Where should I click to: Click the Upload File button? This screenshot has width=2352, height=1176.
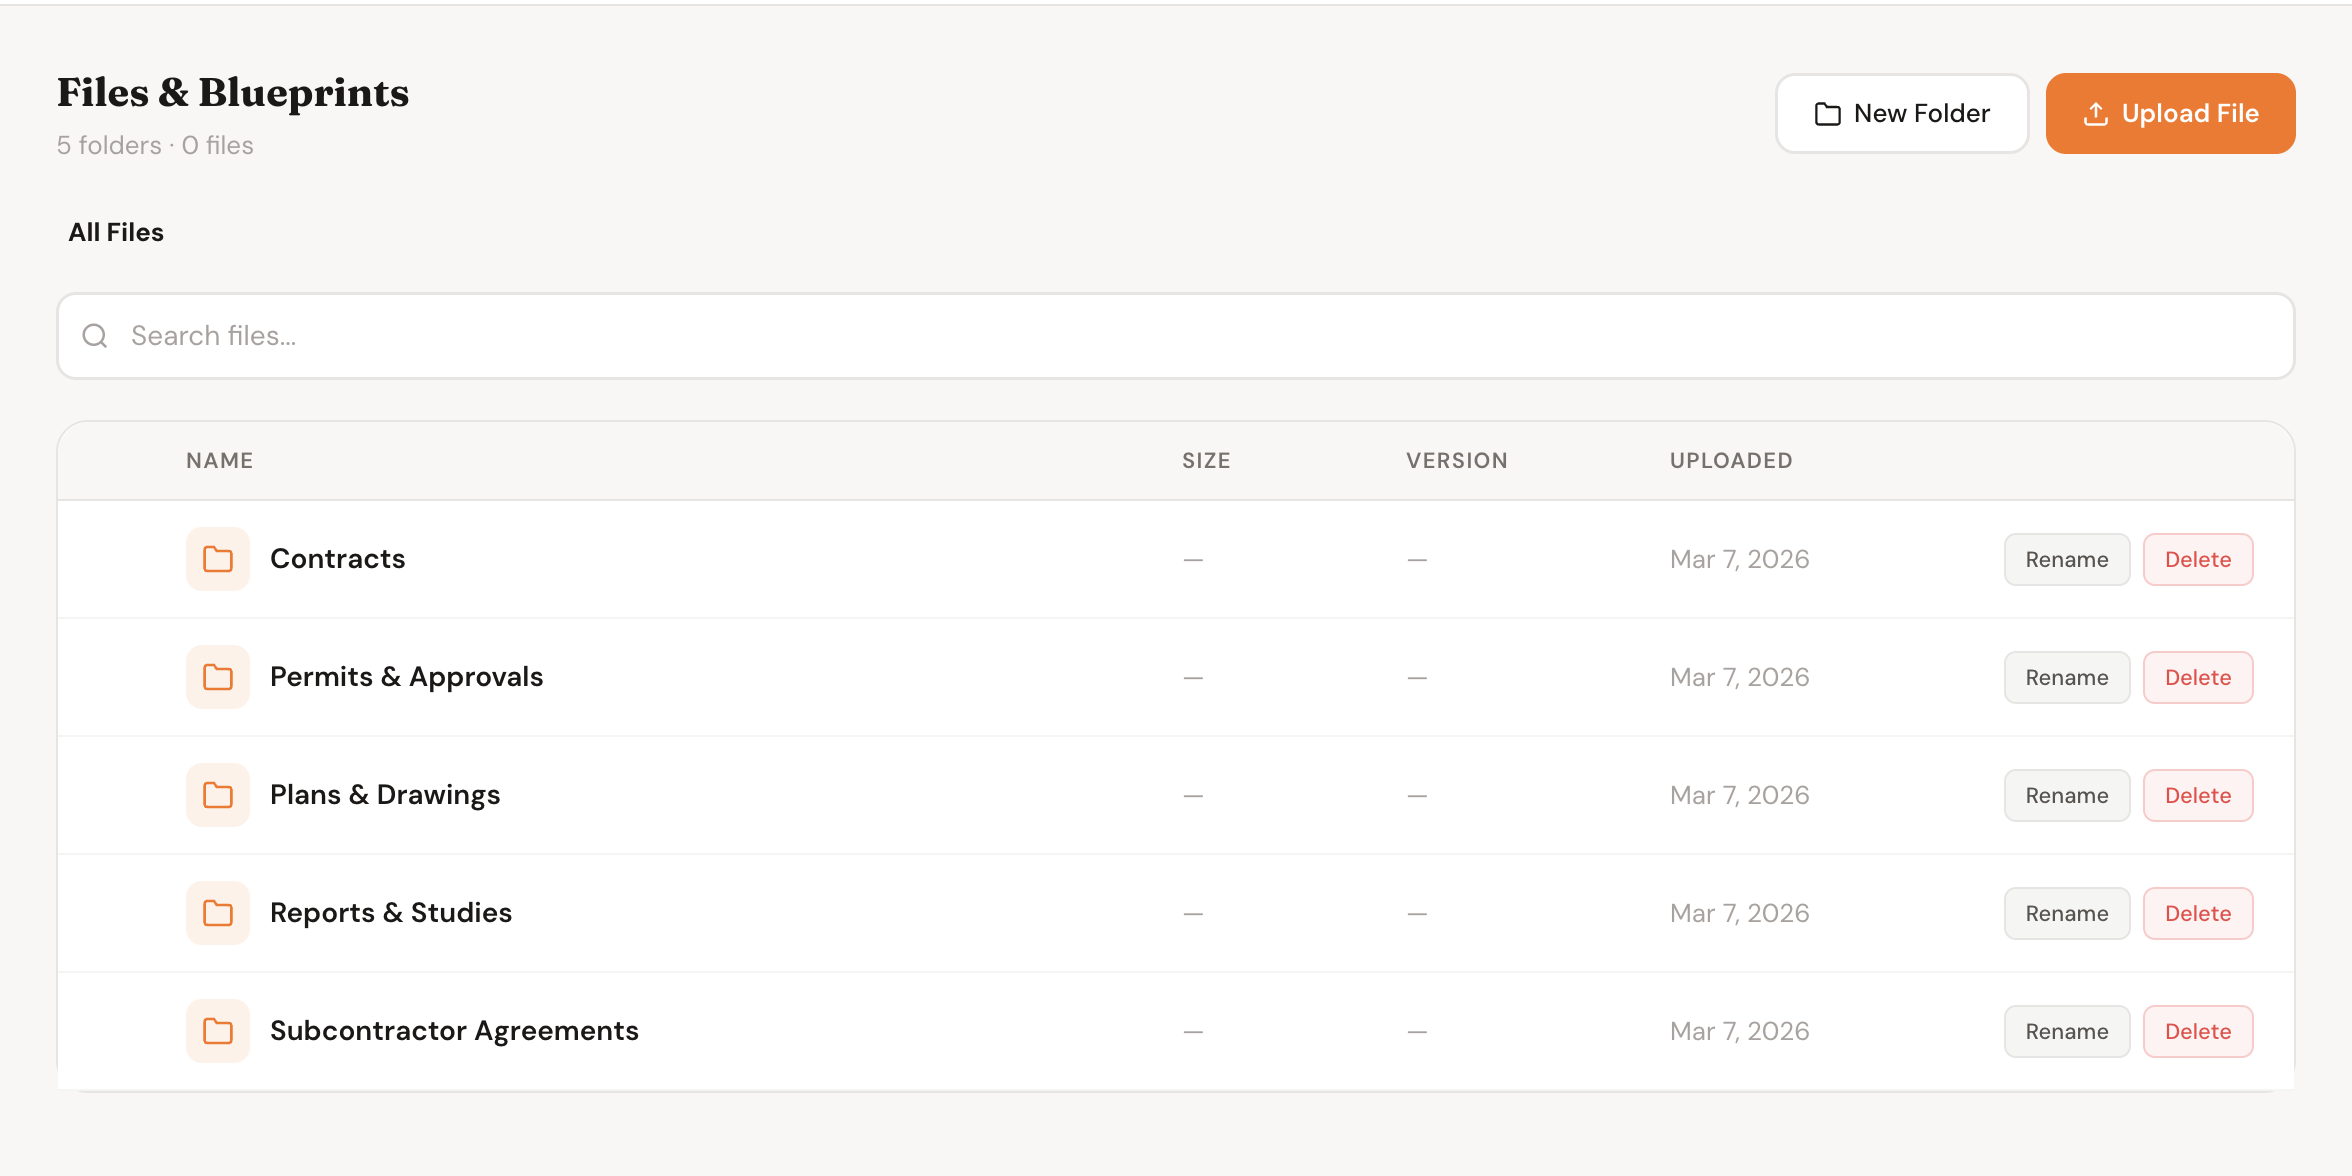pos(2170,113)
